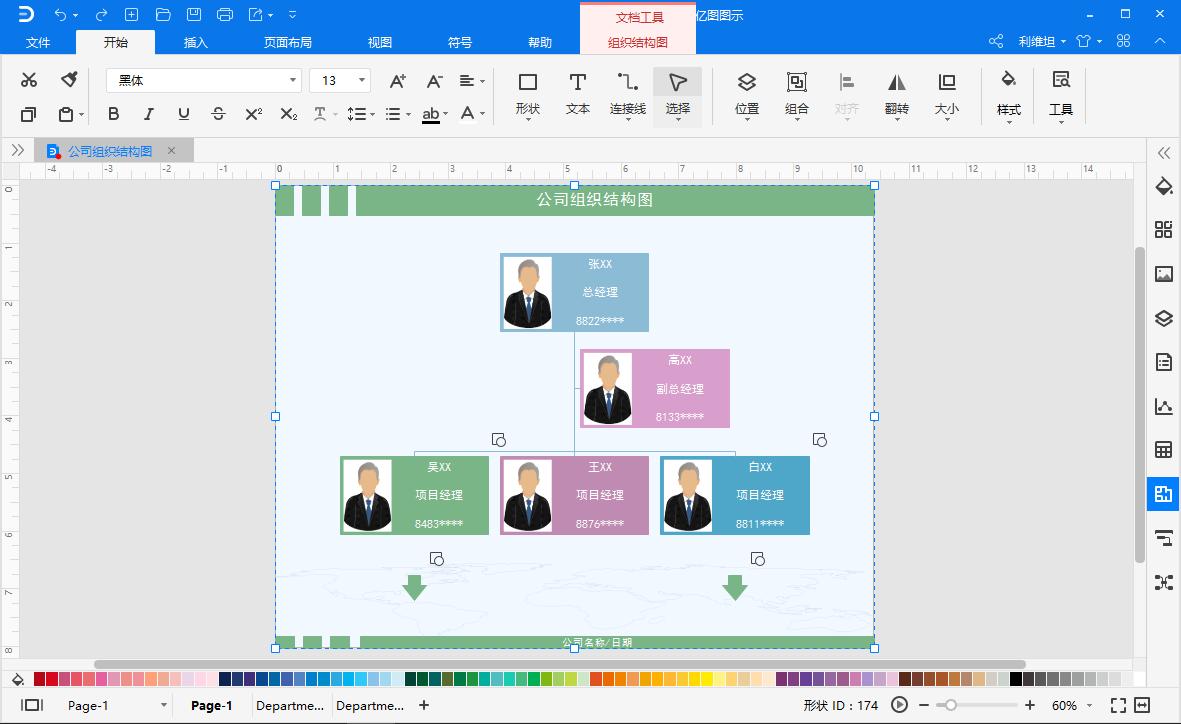Click the undo arrow icon
This screenshot has width=1181, height=724.
[60, 14]
